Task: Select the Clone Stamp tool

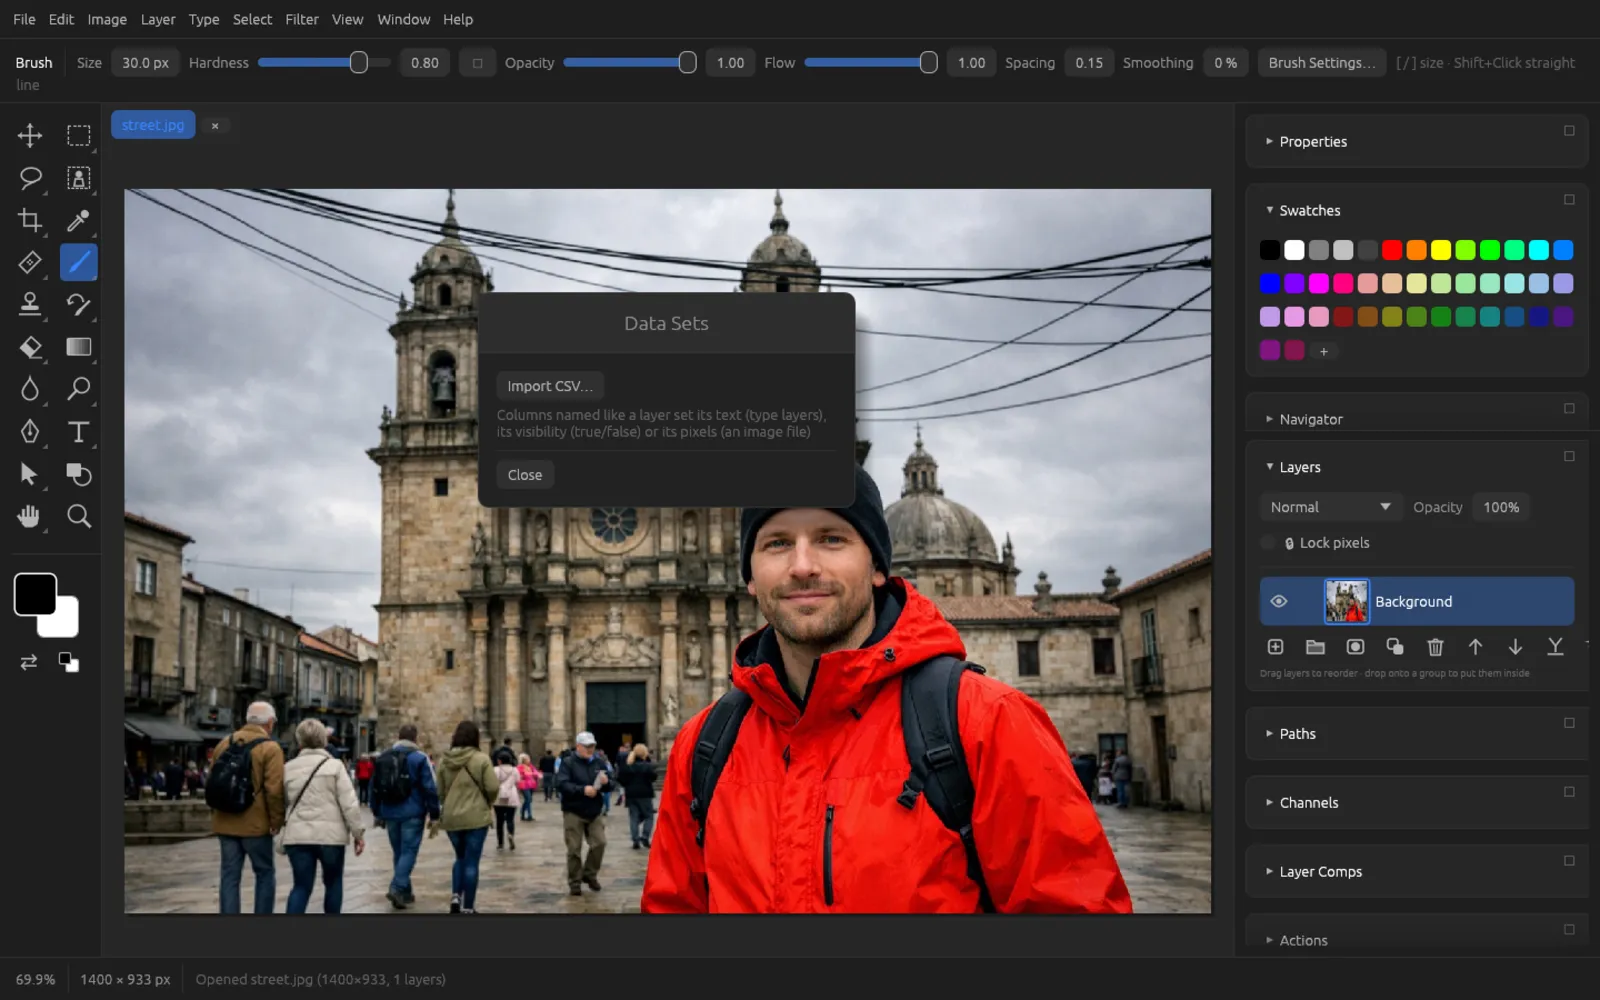Action: click(x=30, y=304)
